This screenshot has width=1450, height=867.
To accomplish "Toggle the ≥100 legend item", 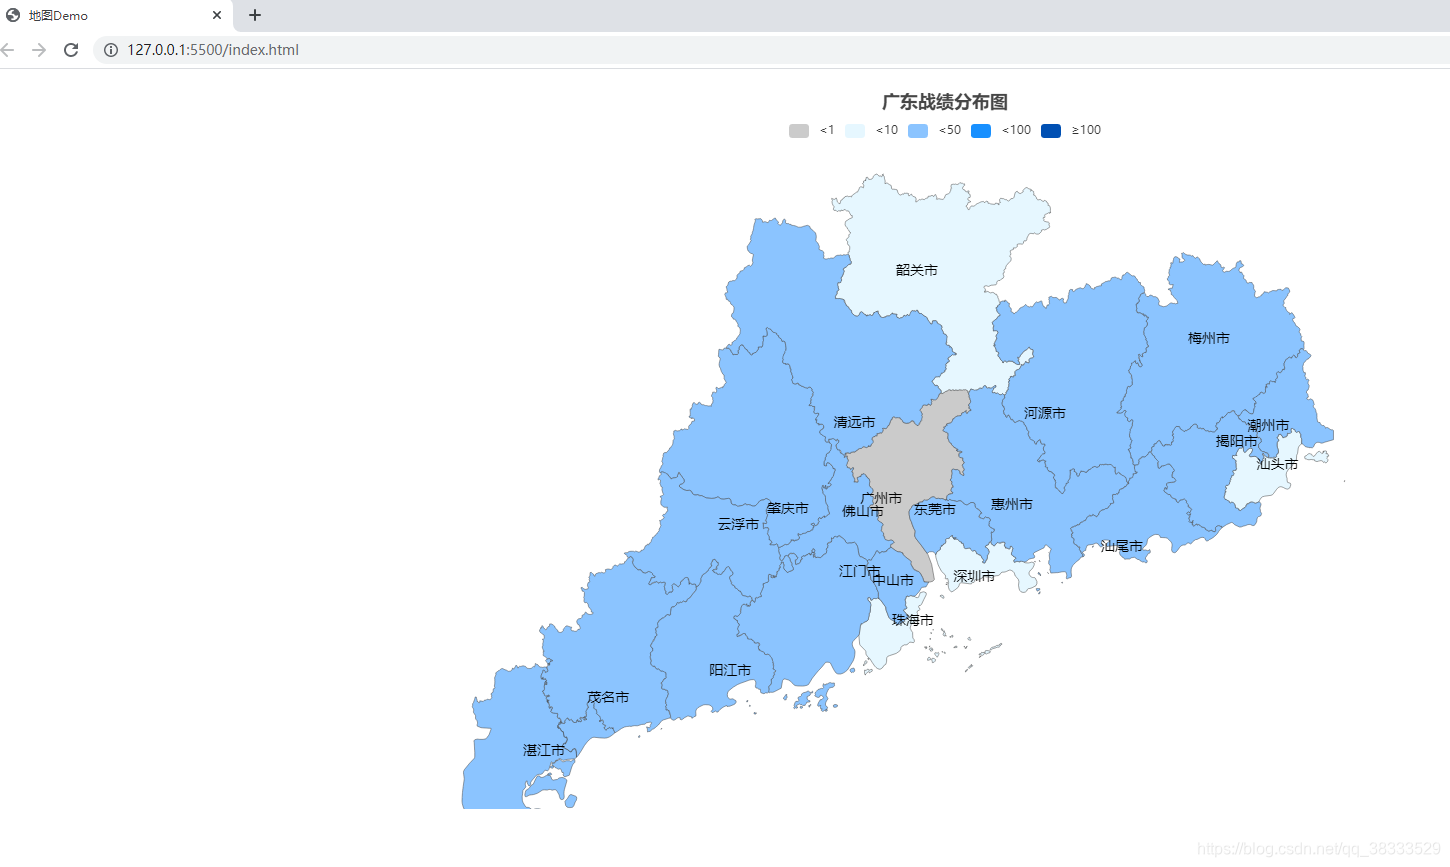I will (x=1066, y=130).
